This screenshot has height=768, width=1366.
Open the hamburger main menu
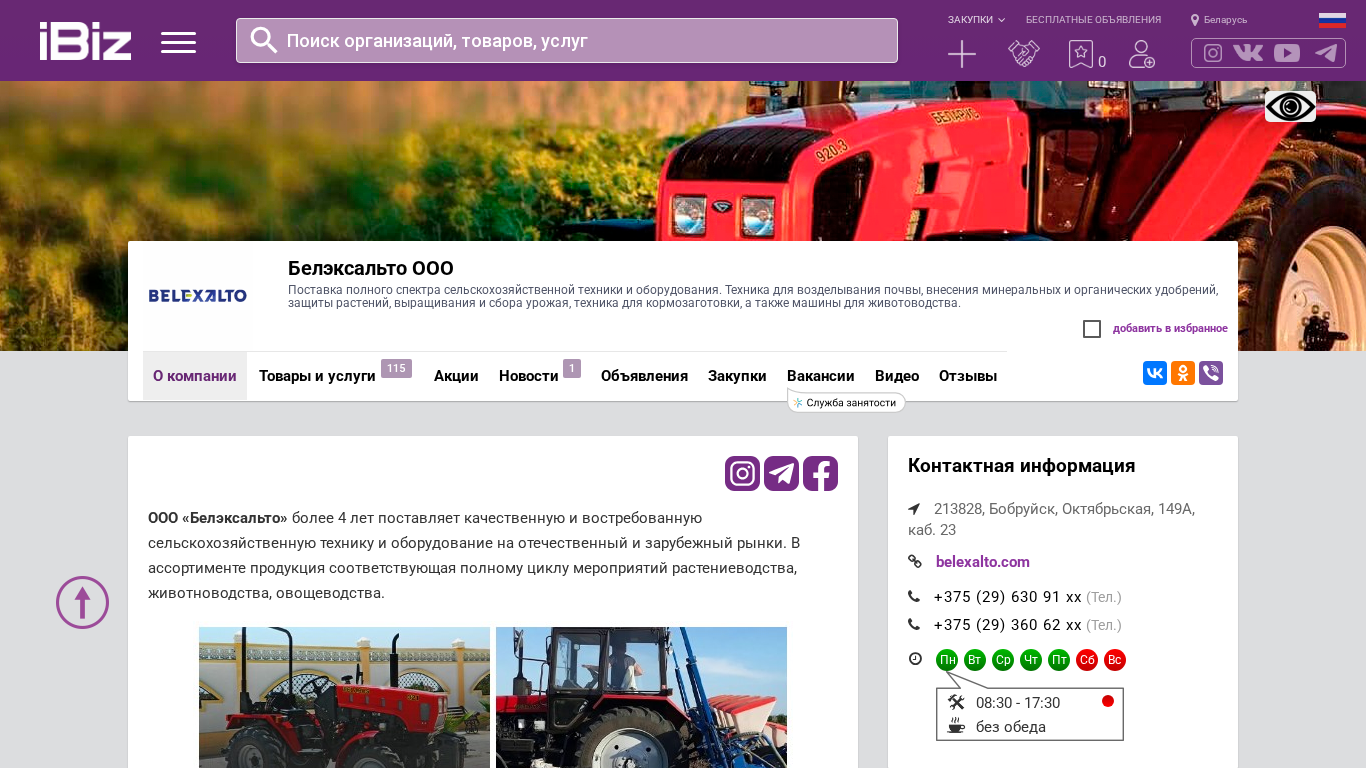pos(178,42)
